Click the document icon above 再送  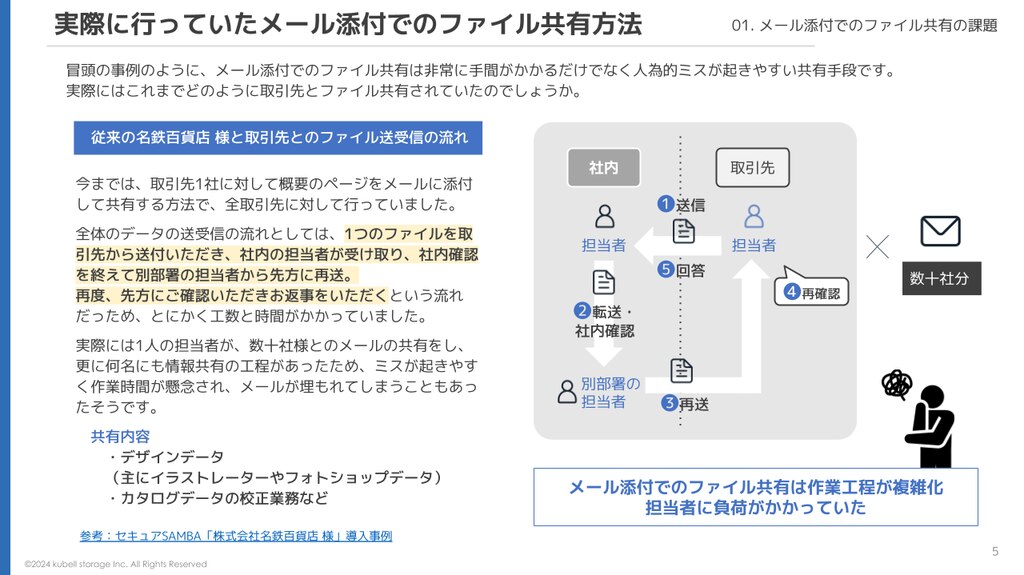681,370
